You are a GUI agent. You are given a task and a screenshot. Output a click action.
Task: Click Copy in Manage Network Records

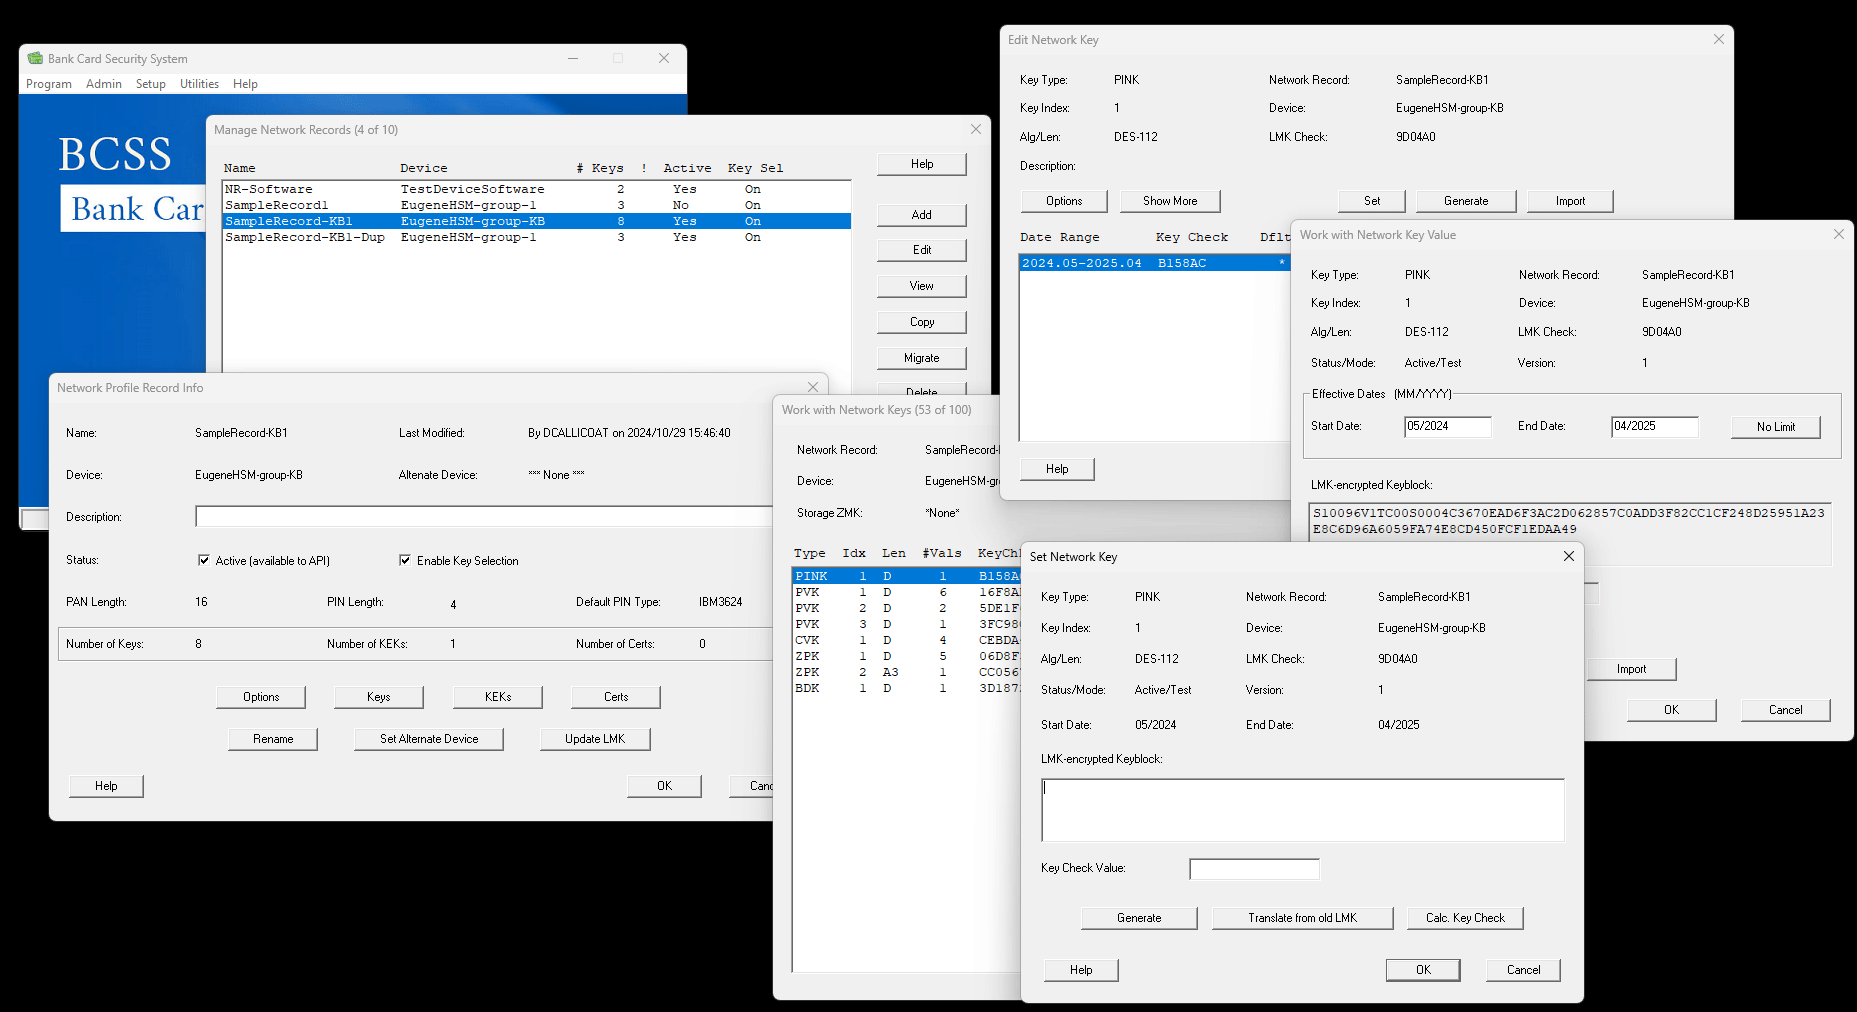[x=922, y=322]
